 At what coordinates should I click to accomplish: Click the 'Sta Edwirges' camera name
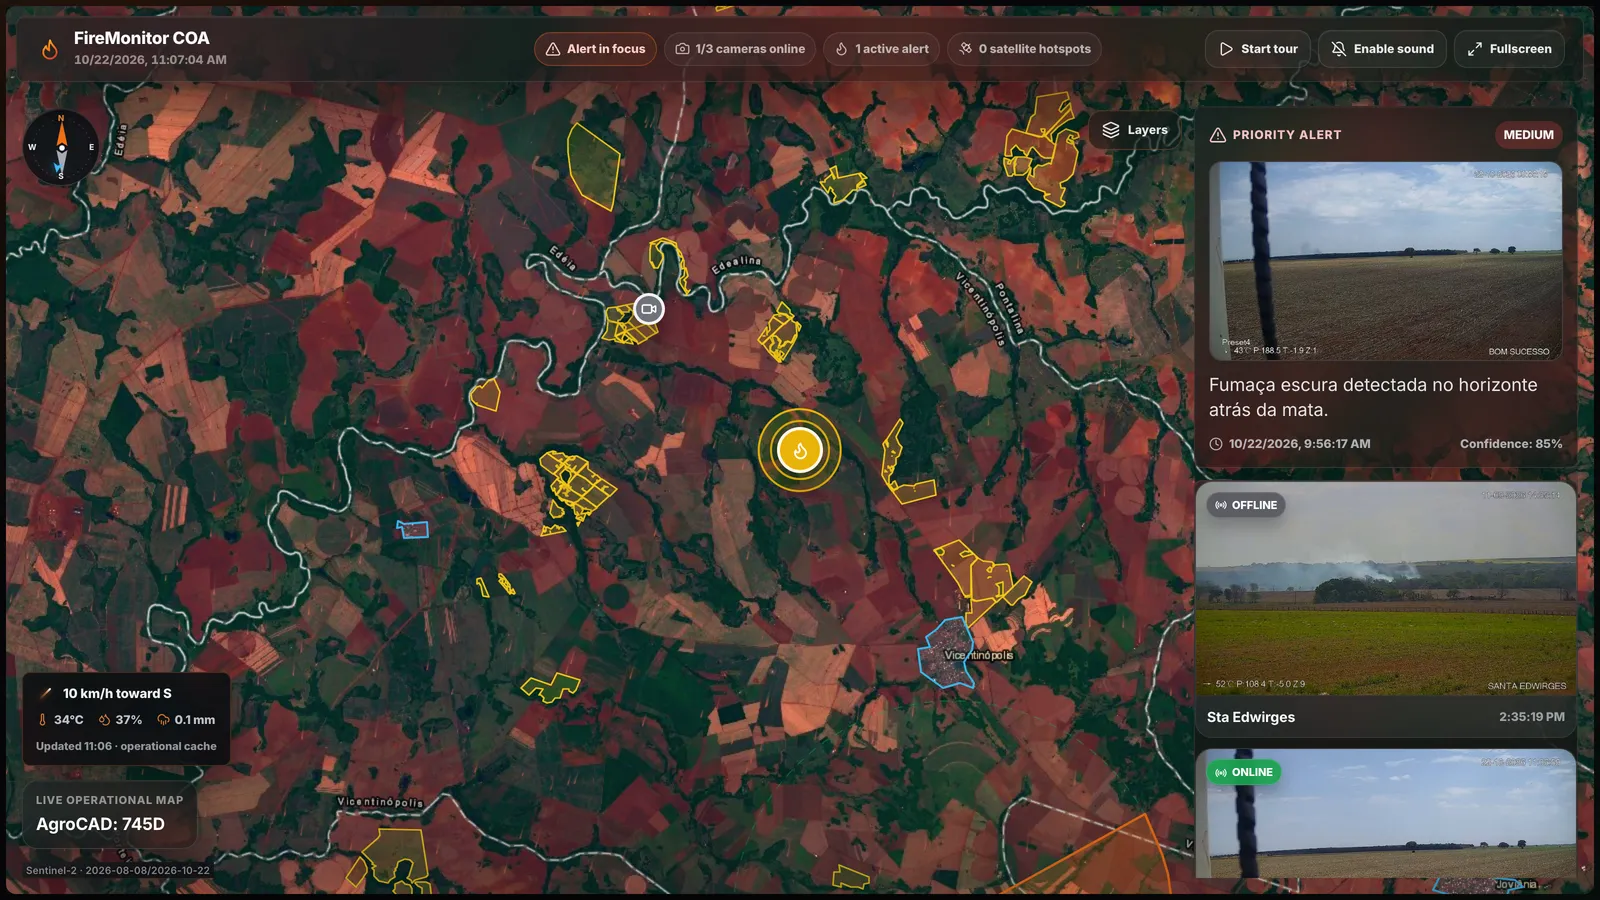tap(1250, 717)
